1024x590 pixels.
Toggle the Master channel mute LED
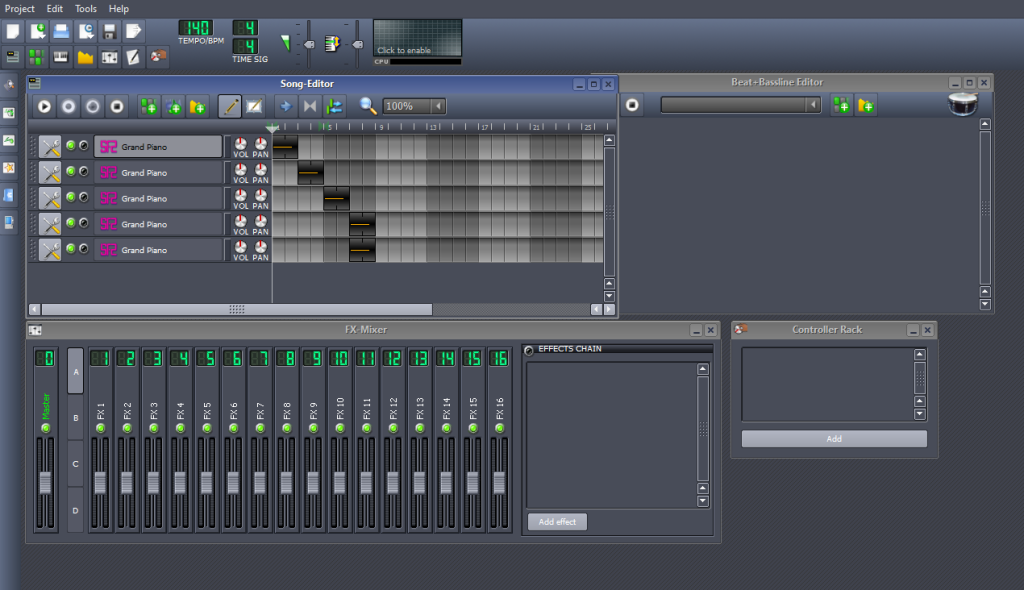tap(46, 428)
